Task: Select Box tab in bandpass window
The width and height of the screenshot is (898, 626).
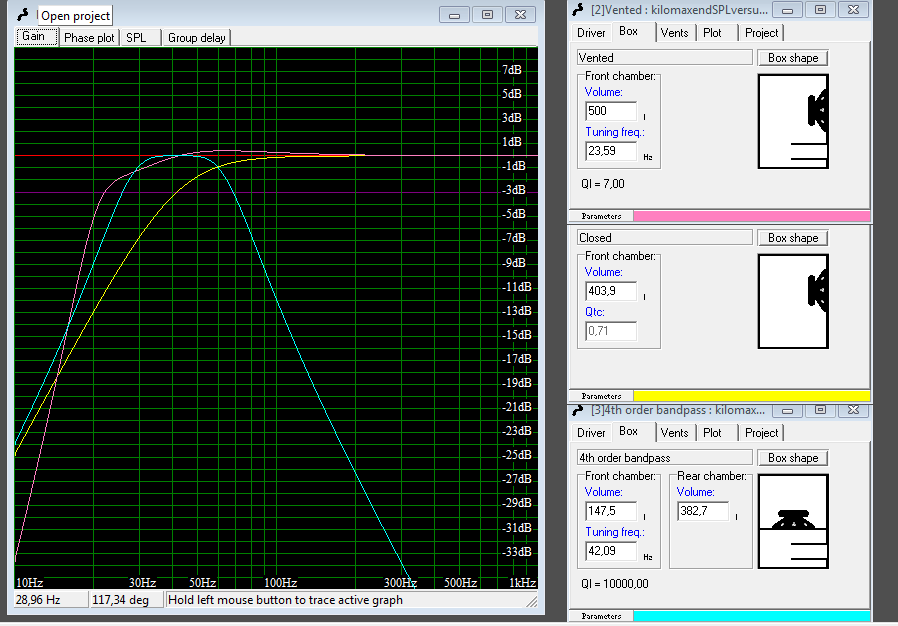Action: click(x=628, y=431)
